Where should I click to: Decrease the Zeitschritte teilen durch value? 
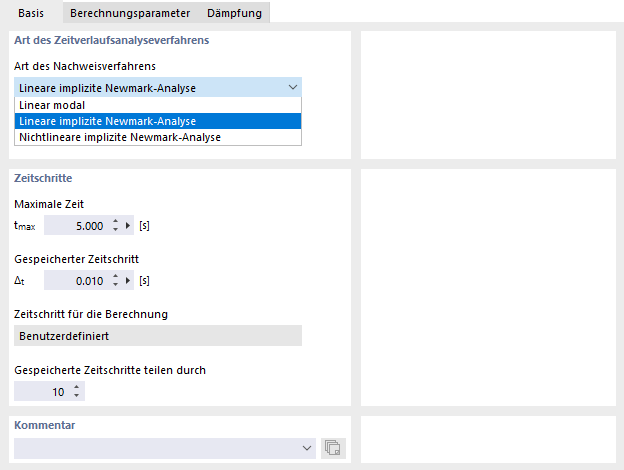coord(77,396)
